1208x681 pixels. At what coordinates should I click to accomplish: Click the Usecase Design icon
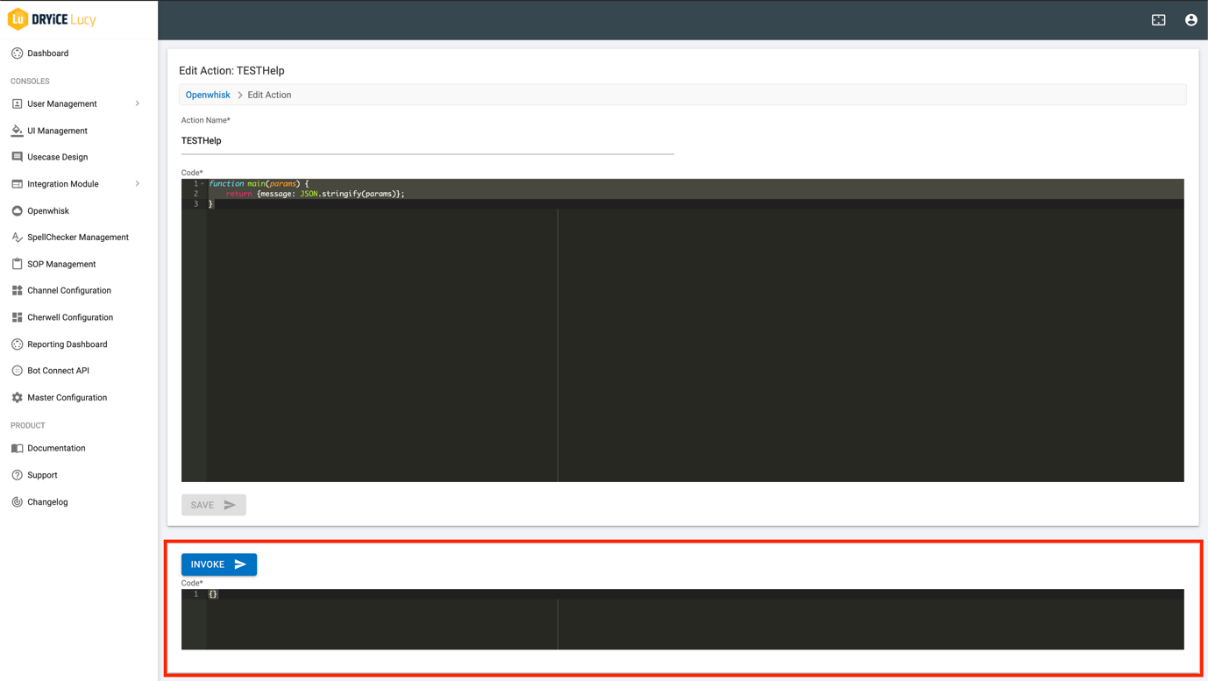point(17,157)
